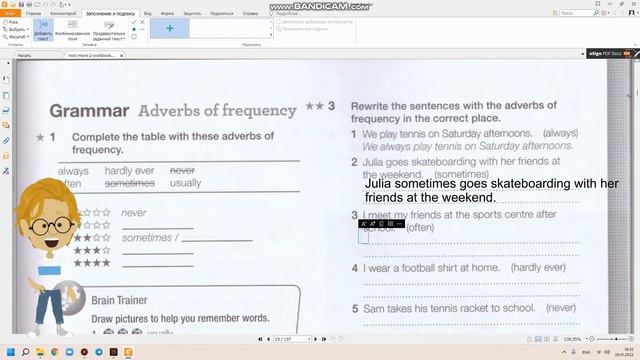Open Windows taskbar search
Image resolution: width=640 pixels, height=360 pixels.
tap(25, 352)
